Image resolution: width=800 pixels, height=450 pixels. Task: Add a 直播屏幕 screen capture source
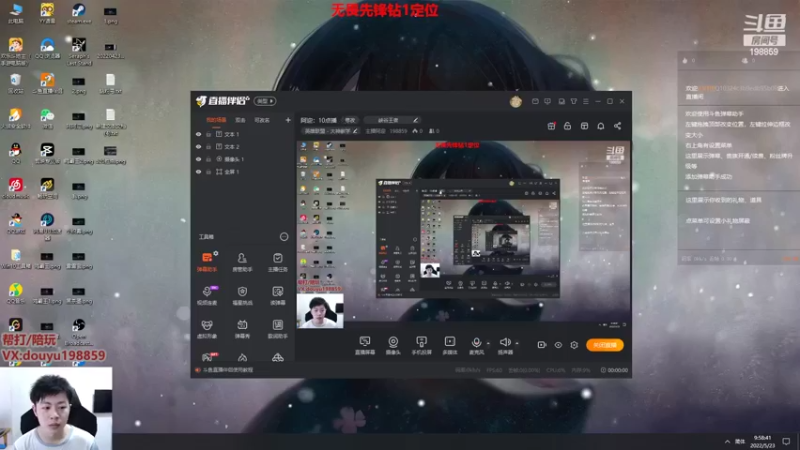tap(365, 345)
